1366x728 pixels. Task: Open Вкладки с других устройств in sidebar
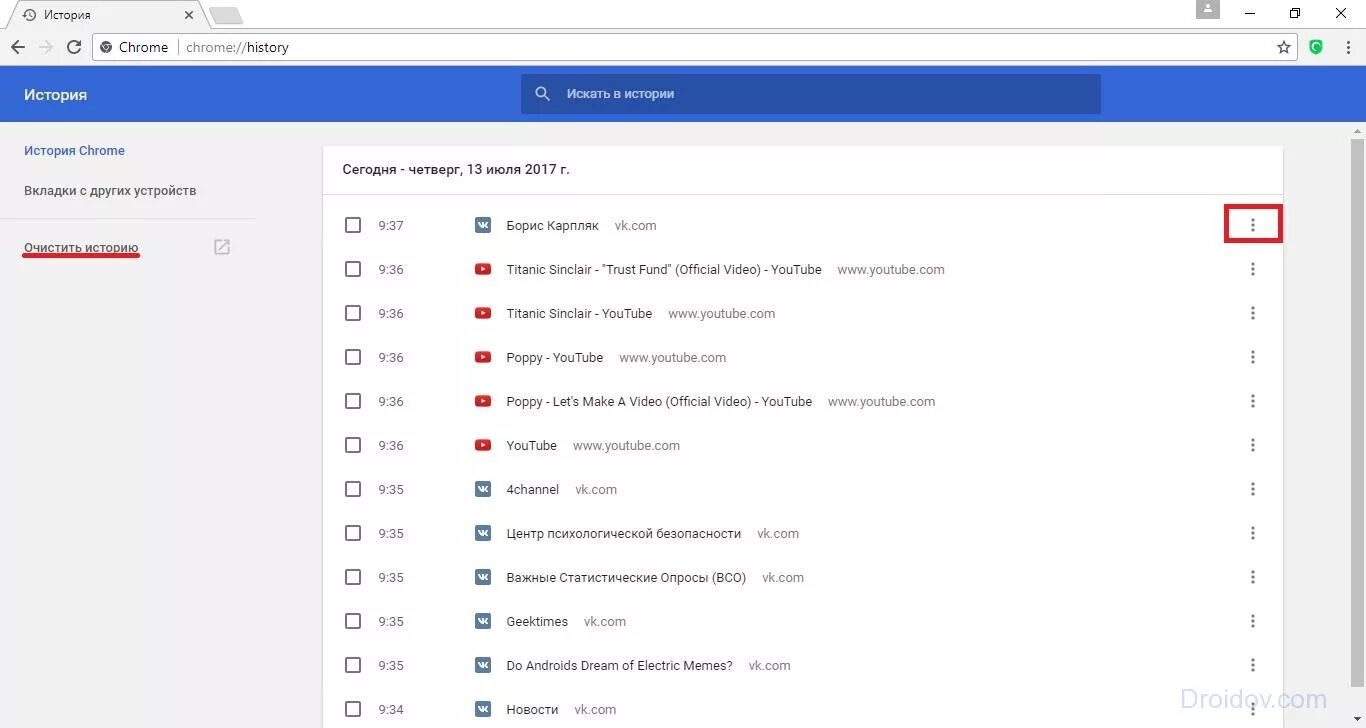110,191
